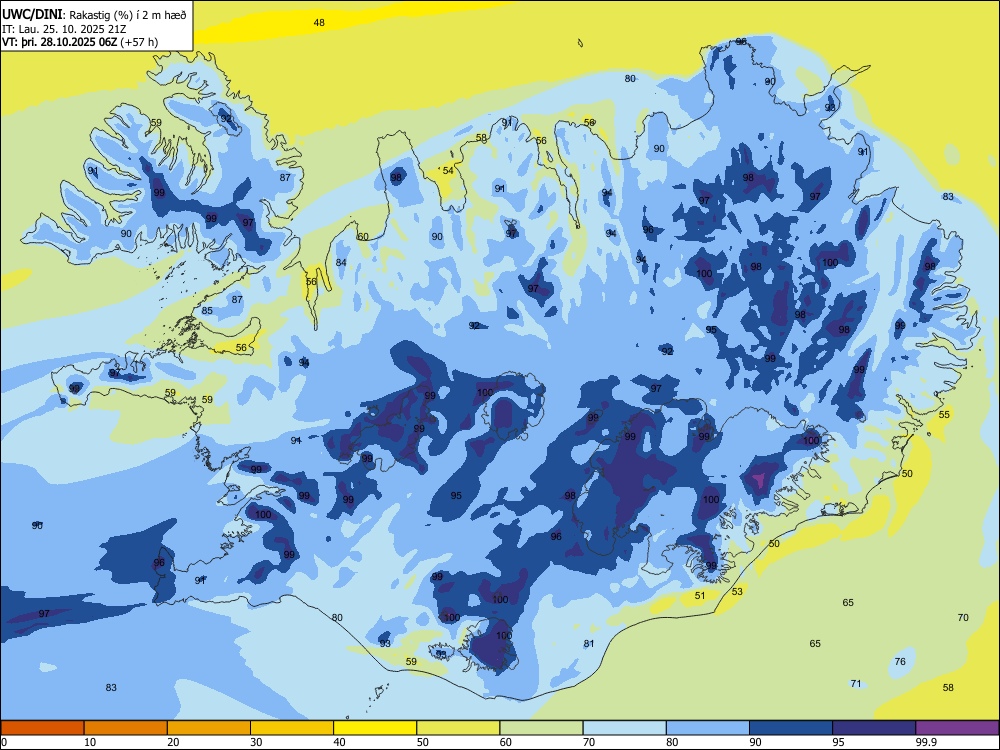Click the '90' legend scale label
1000x750 pixels.
pyautogui.click(x=755, y=742)
